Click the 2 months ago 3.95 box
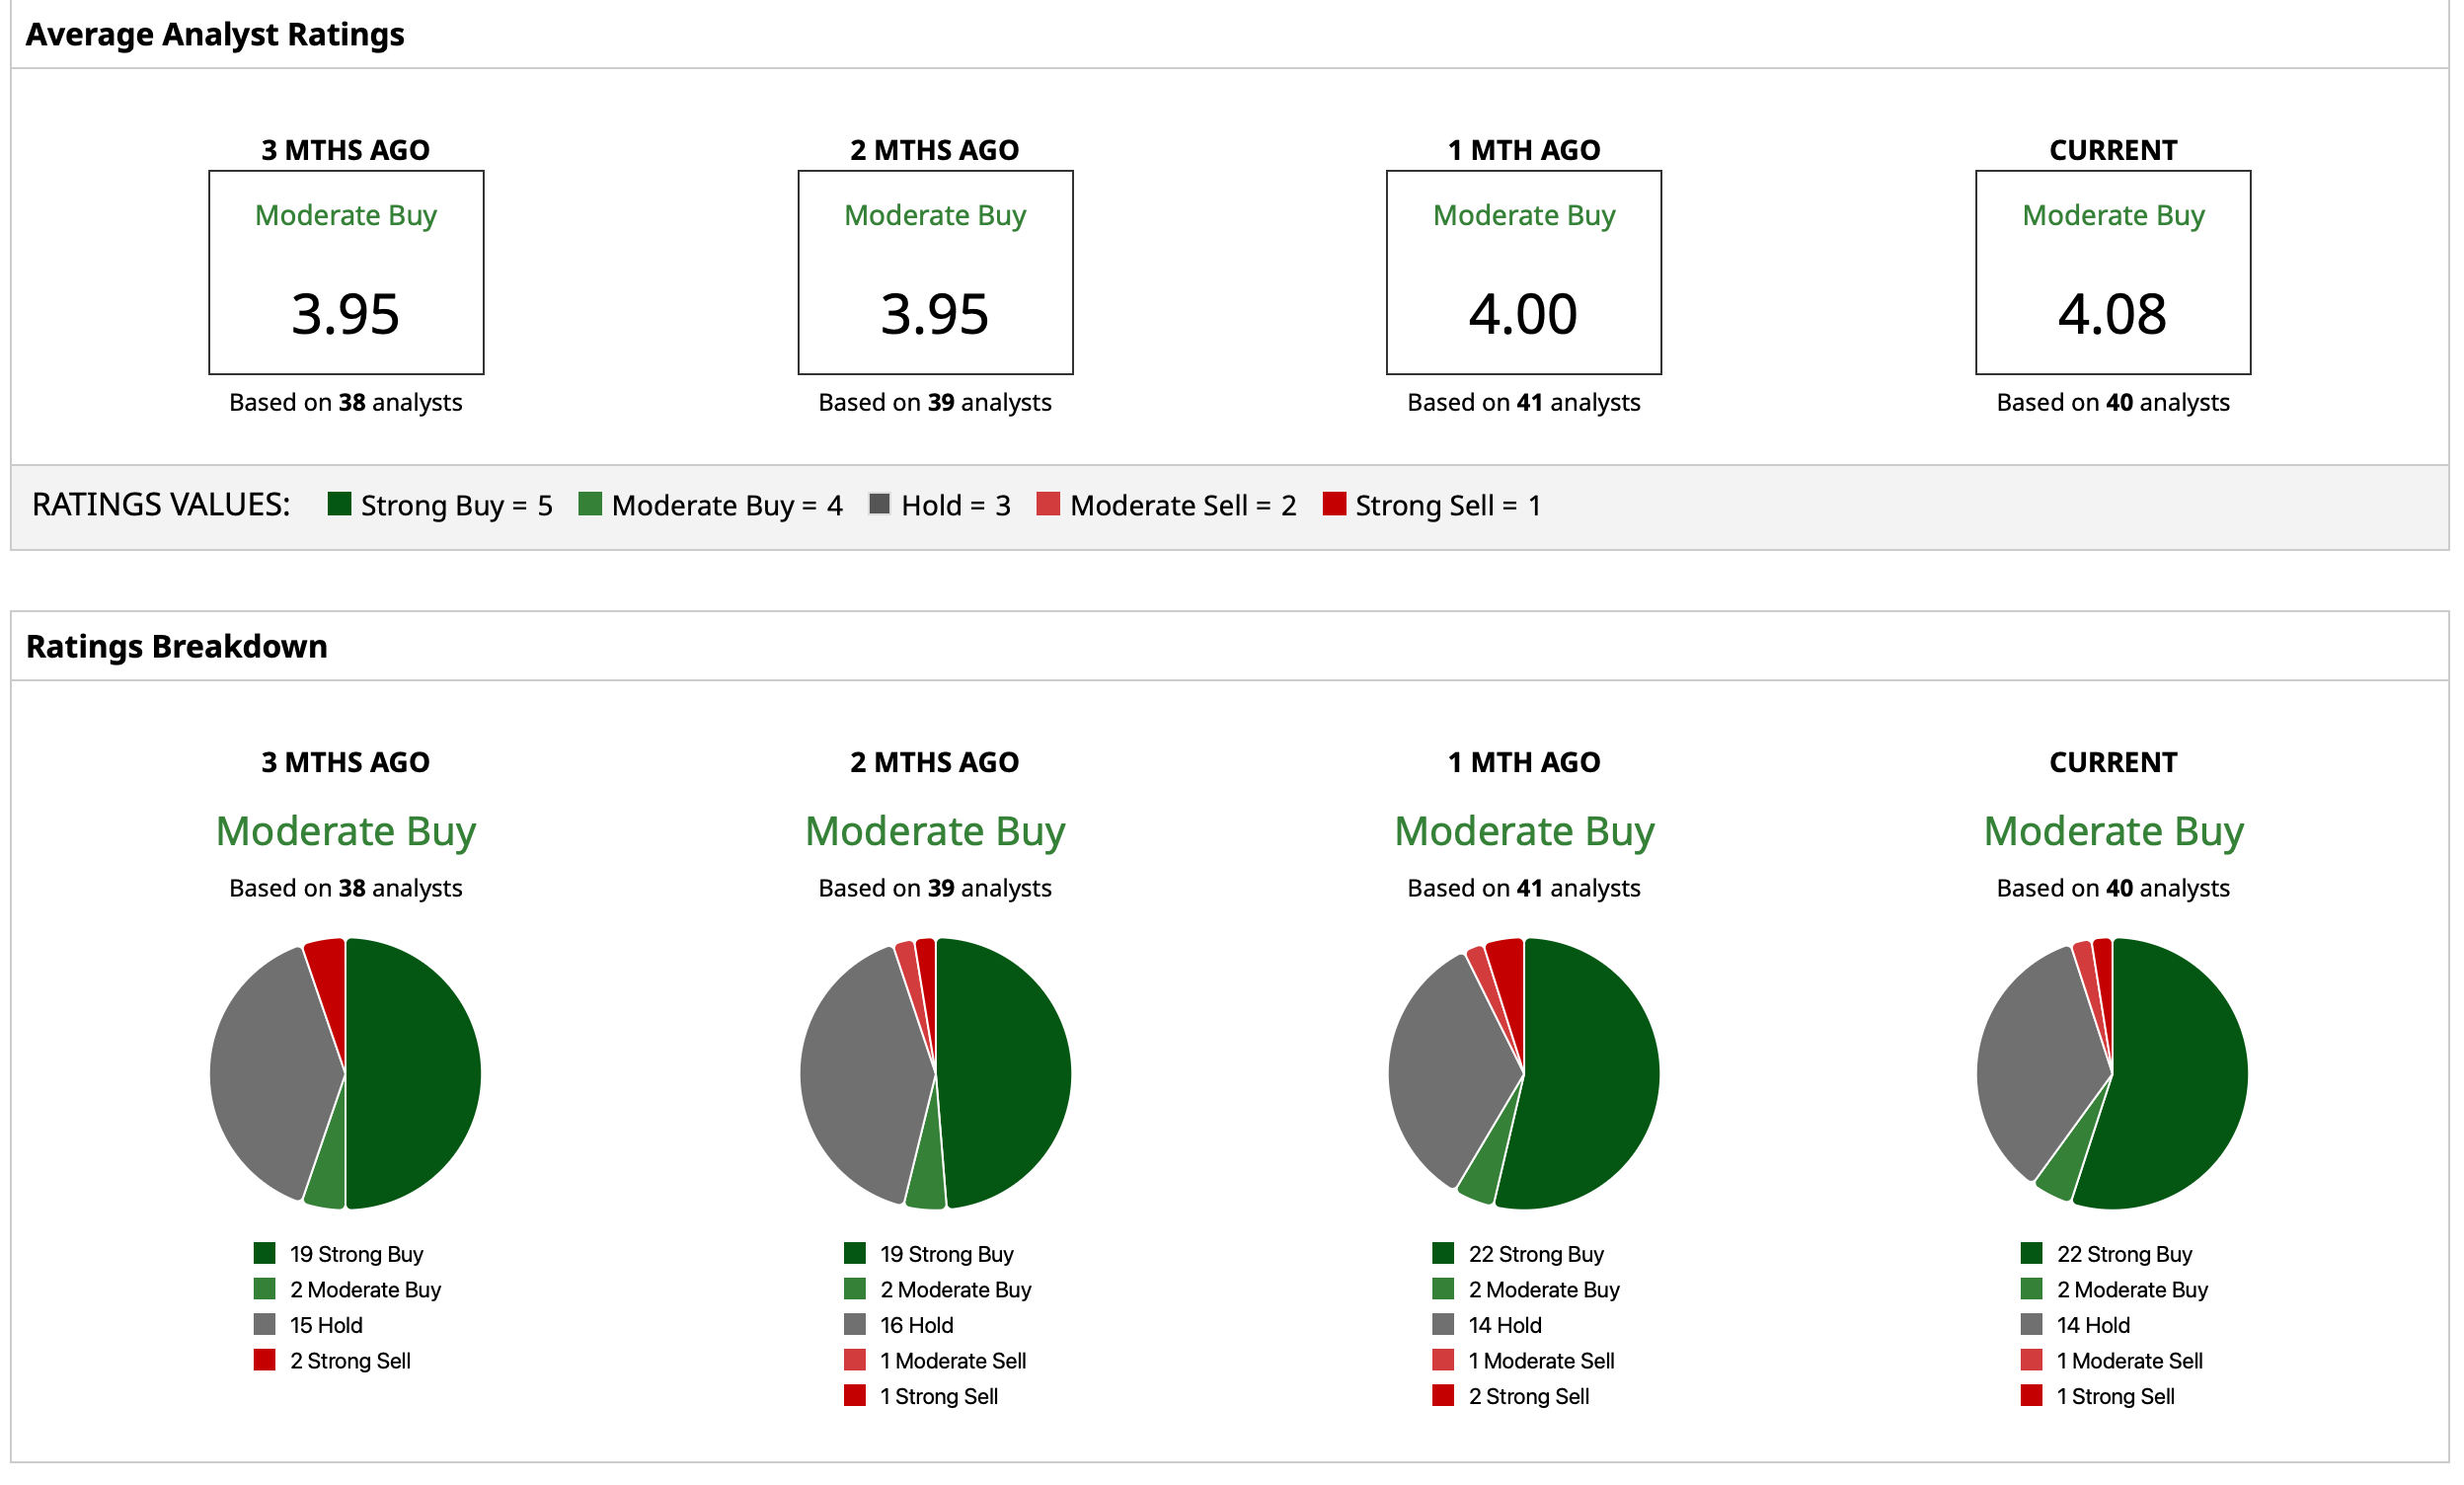Viewport: 2464px width, 1485px height. [935, 272]
